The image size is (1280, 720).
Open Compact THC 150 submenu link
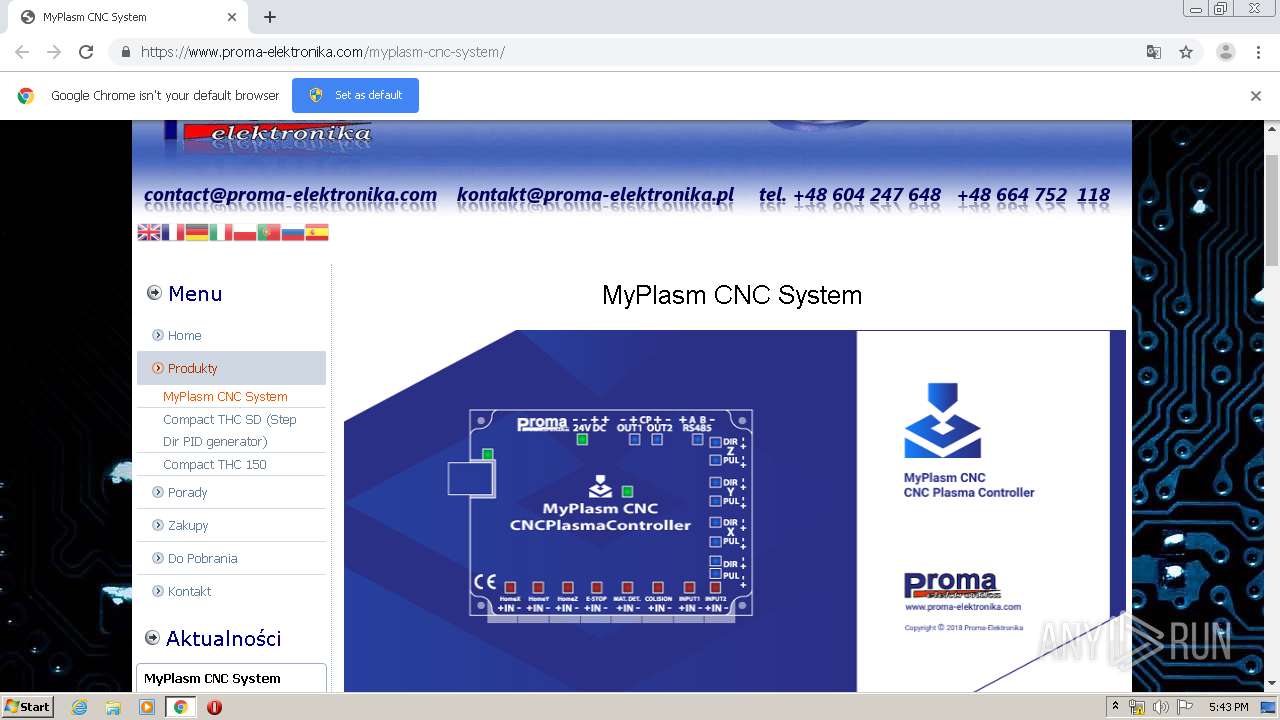215,464
